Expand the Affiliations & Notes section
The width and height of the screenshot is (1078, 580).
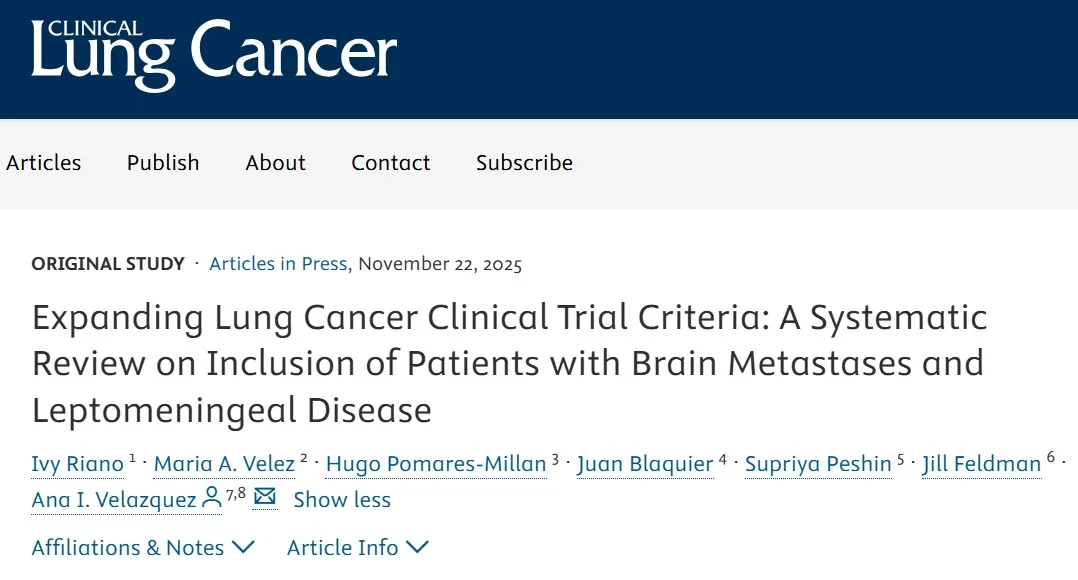click(x=143, y=548)
